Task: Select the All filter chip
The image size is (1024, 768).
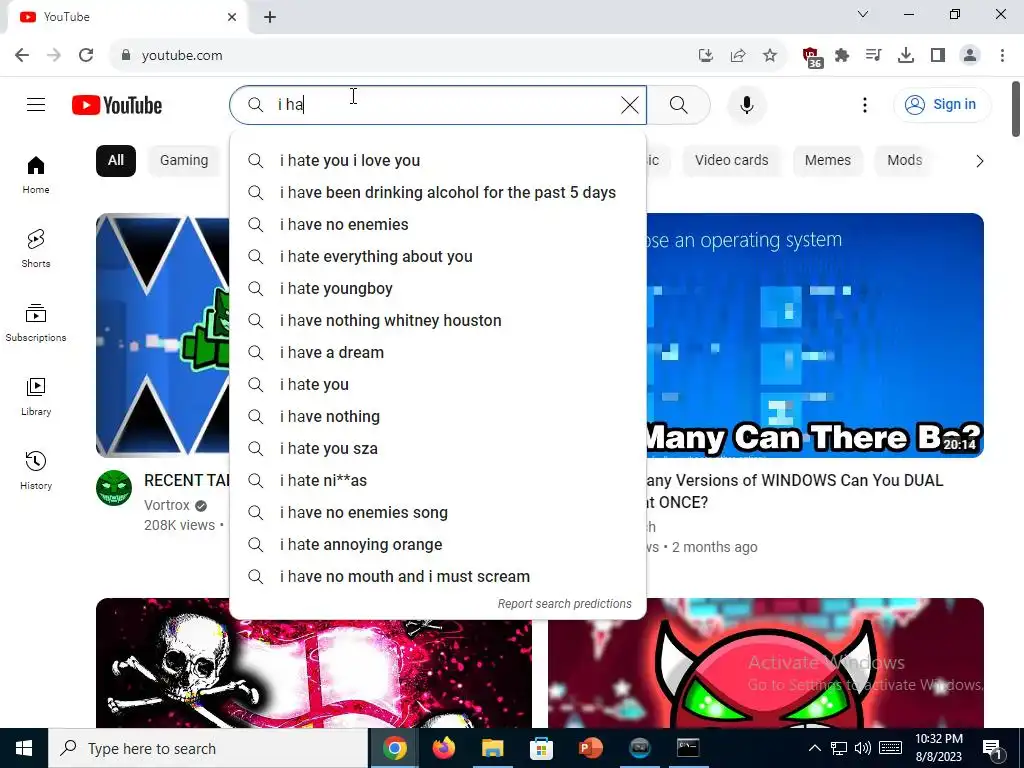Action: [116, 161]
